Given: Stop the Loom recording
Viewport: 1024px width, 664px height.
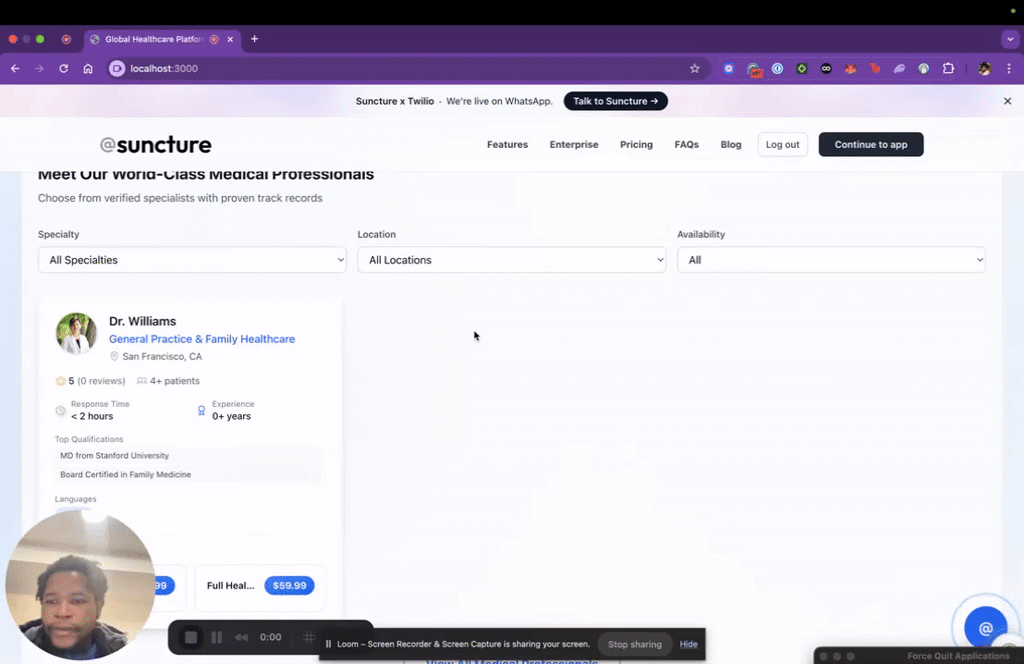Looking at the screenshot, I should [191, 637].
